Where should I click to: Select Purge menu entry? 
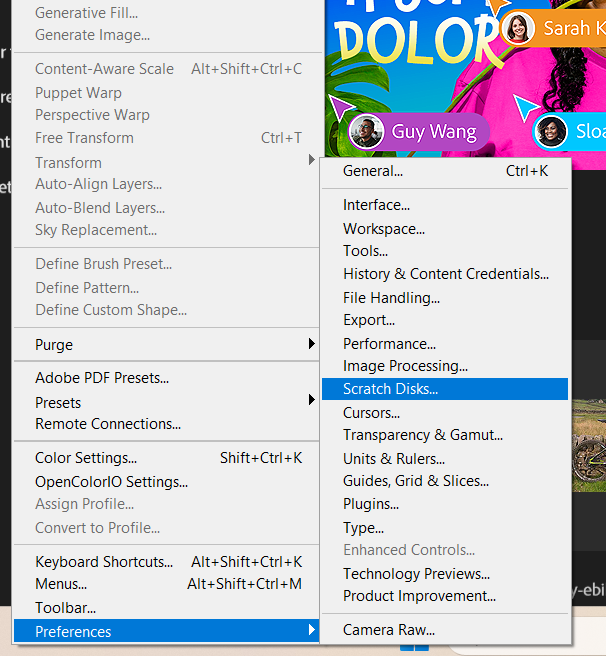(x=166, y=345)
